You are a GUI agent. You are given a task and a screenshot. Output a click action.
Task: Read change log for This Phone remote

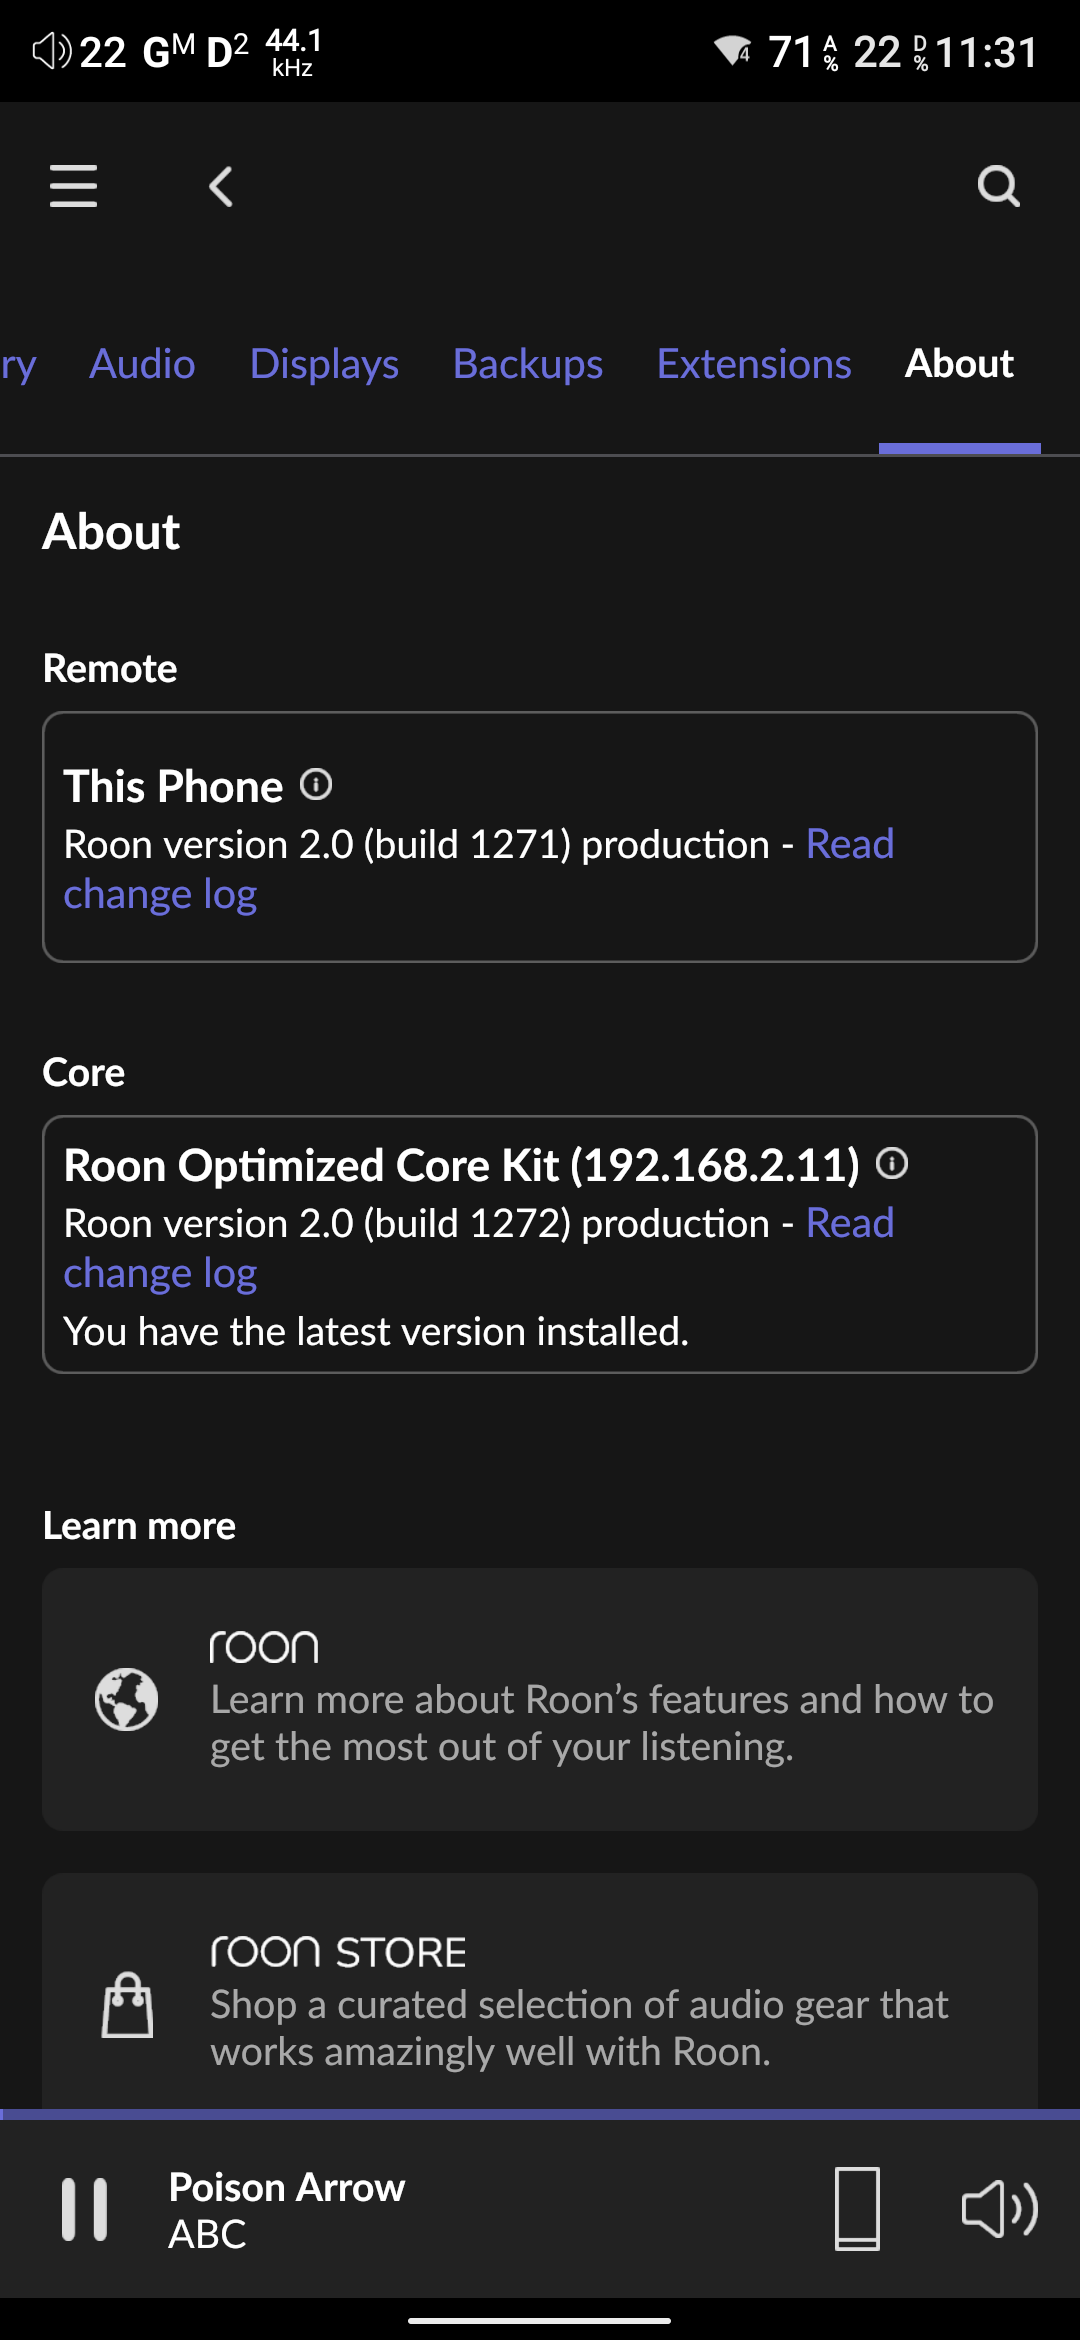pyautogui.click(x=160, y=894)
